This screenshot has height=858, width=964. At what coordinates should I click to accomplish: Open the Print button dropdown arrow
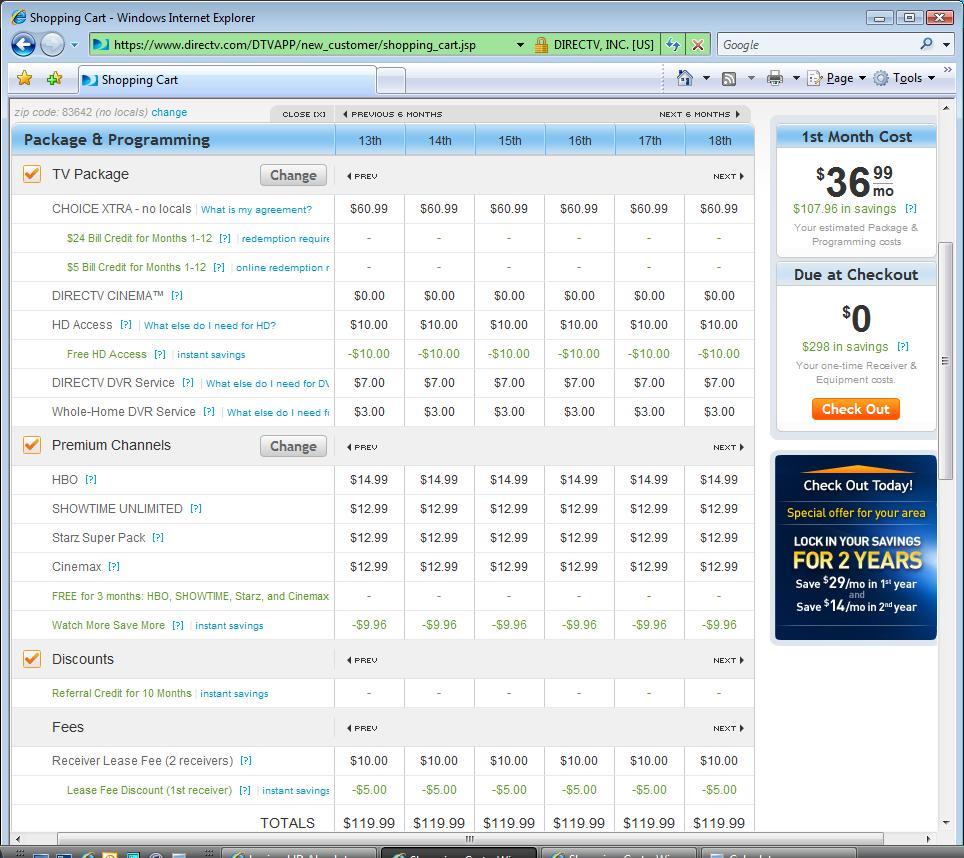[796, 78]
